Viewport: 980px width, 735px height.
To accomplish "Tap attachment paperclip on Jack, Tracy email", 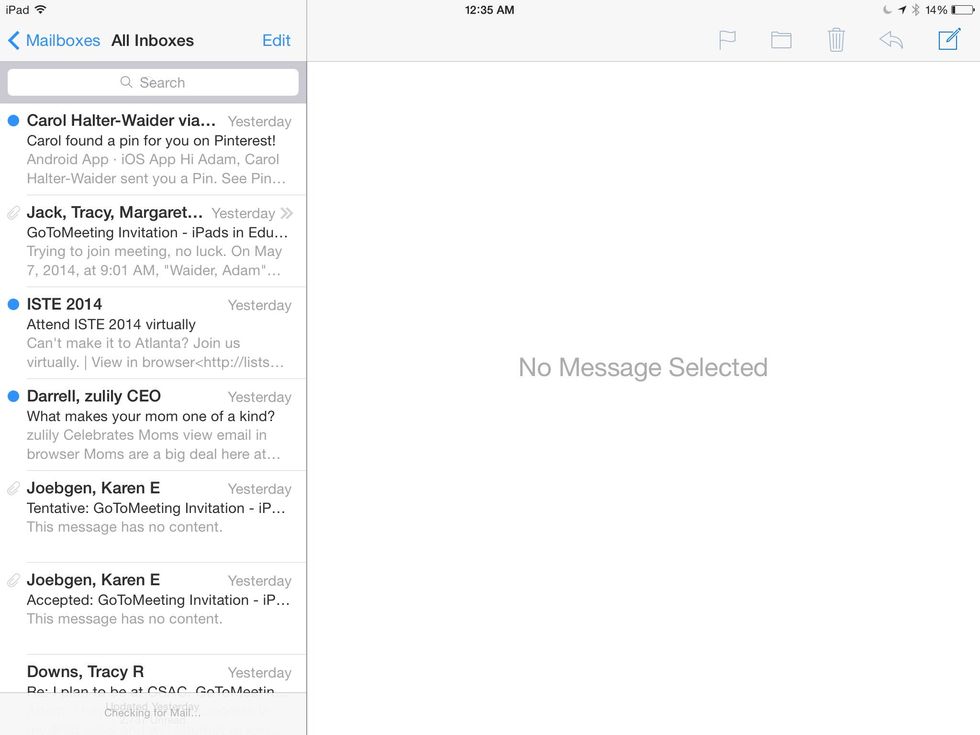I will click(x=13, y=213).
